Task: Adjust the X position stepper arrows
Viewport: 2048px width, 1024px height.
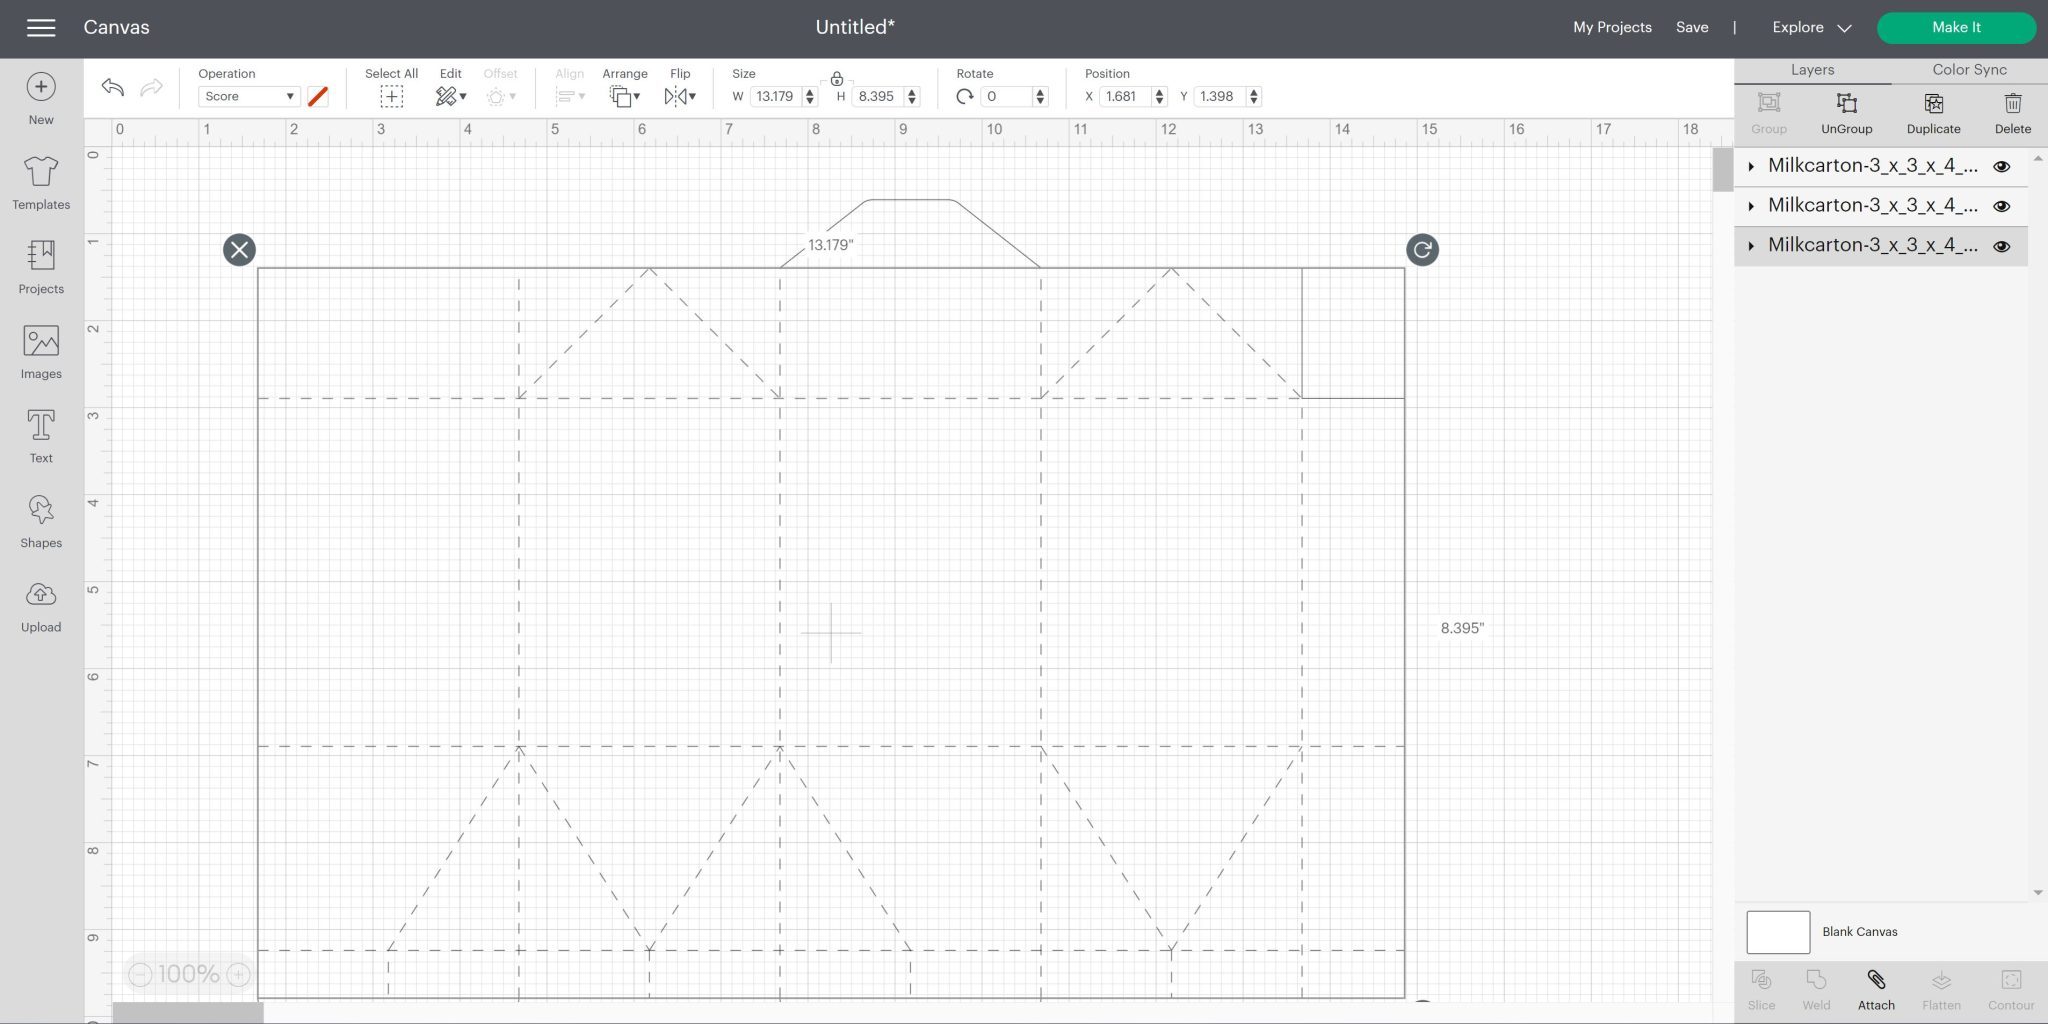Action: (1160, 96)
